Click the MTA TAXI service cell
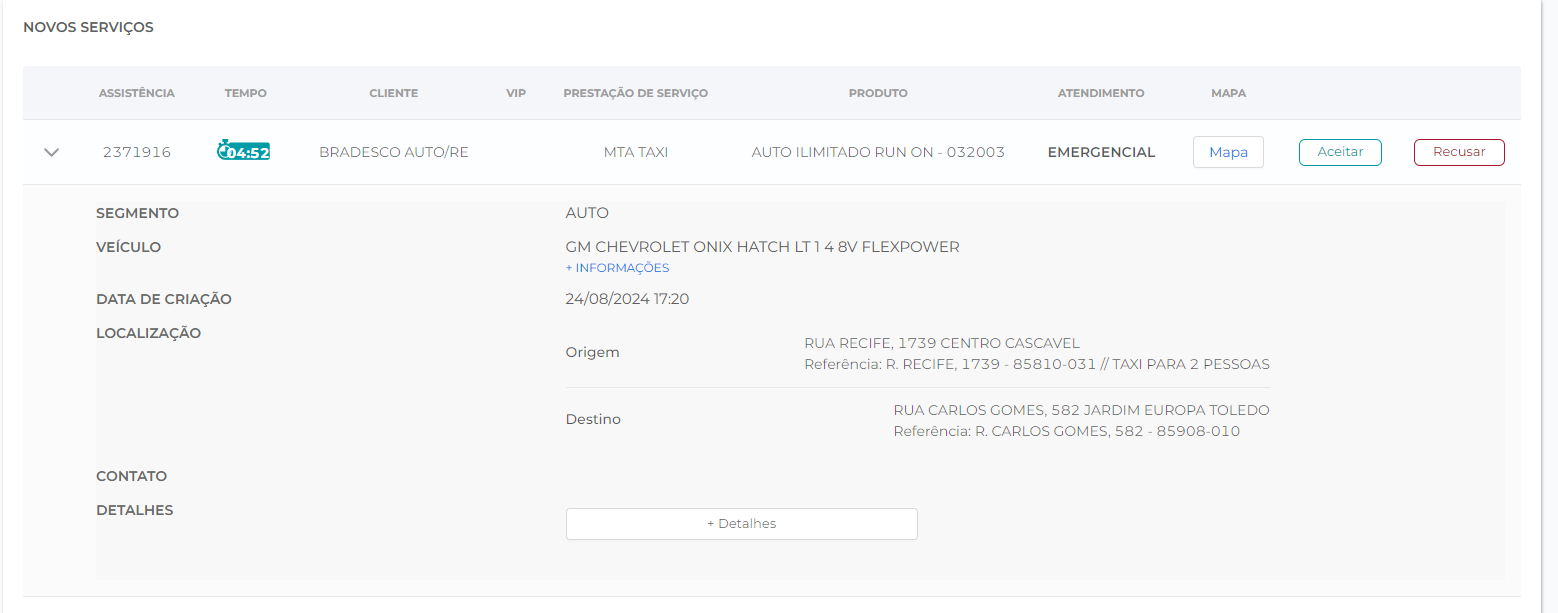1558x613 pixels. [x=636, y=152]
